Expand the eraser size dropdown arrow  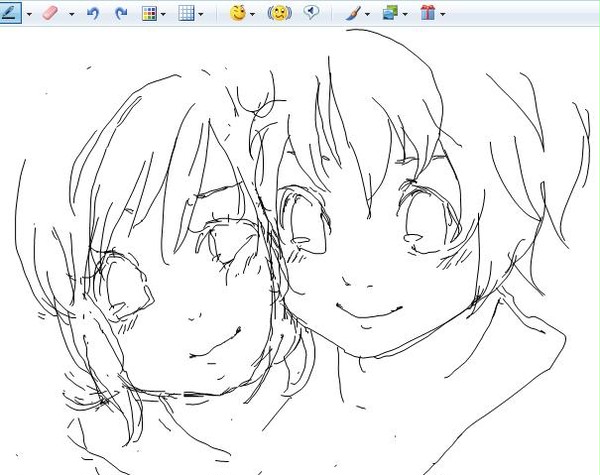[x=72, y=15]
